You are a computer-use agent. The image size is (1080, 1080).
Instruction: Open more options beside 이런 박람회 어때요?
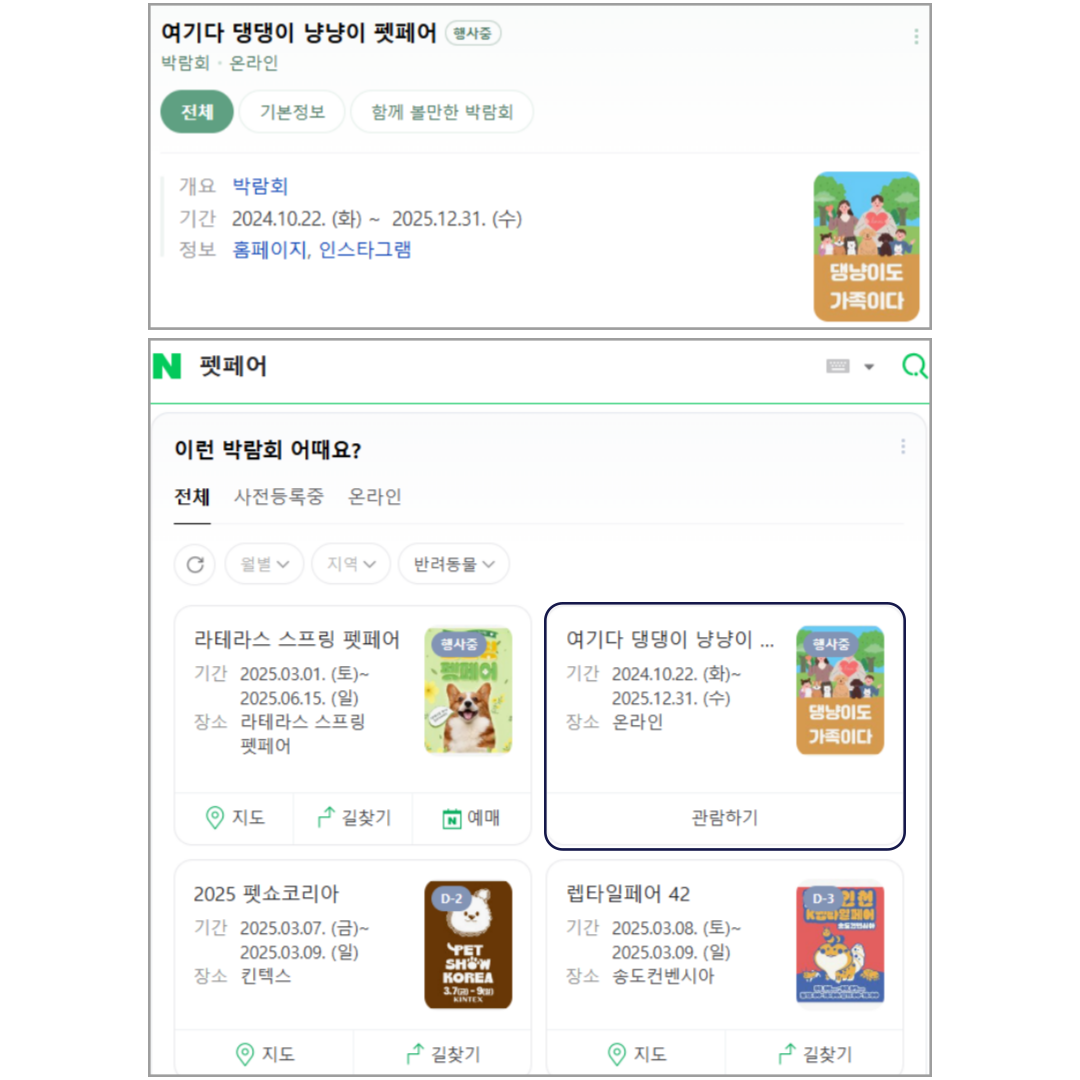pos(903,446)
